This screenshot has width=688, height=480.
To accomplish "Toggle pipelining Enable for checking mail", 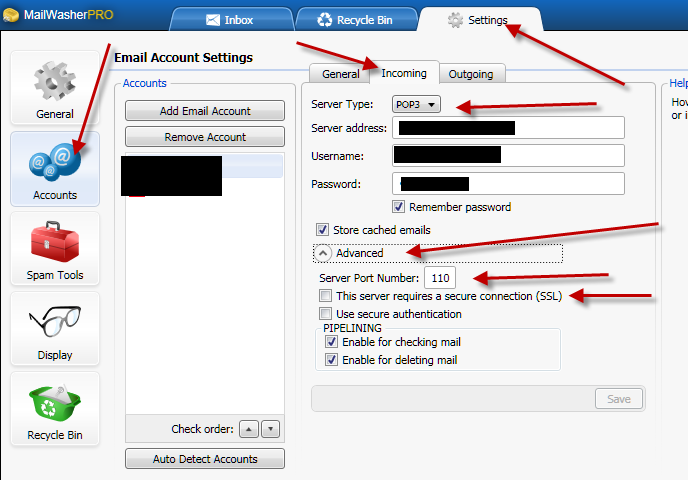I will click(331, 342).
